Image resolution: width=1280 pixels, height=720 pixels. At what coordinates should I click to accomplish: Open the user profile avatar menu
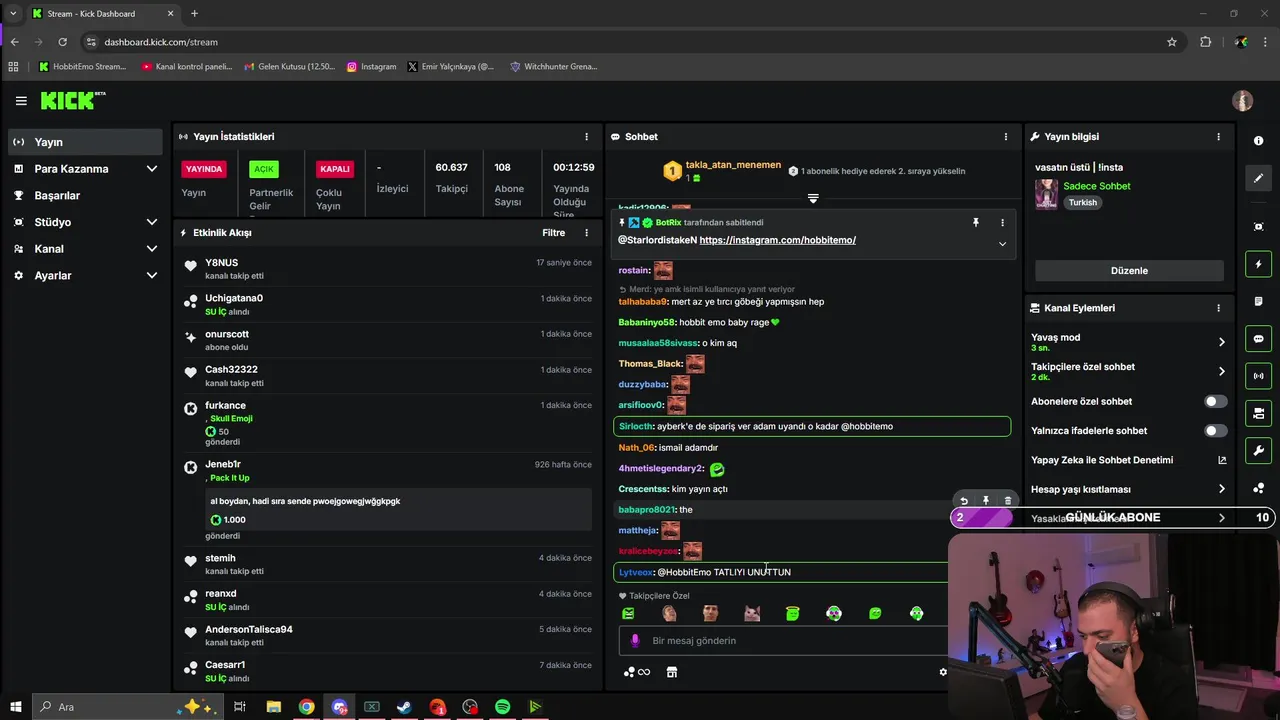point(1242,101)
